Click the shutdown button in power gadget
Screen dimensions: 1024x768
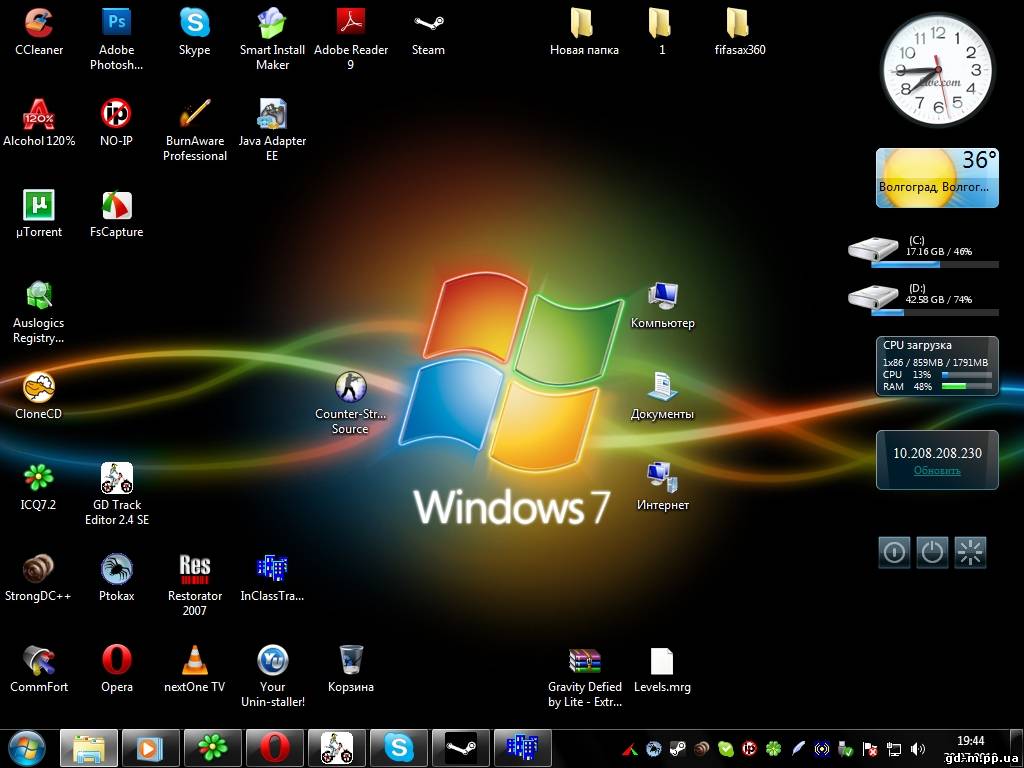tap(894, 552)
